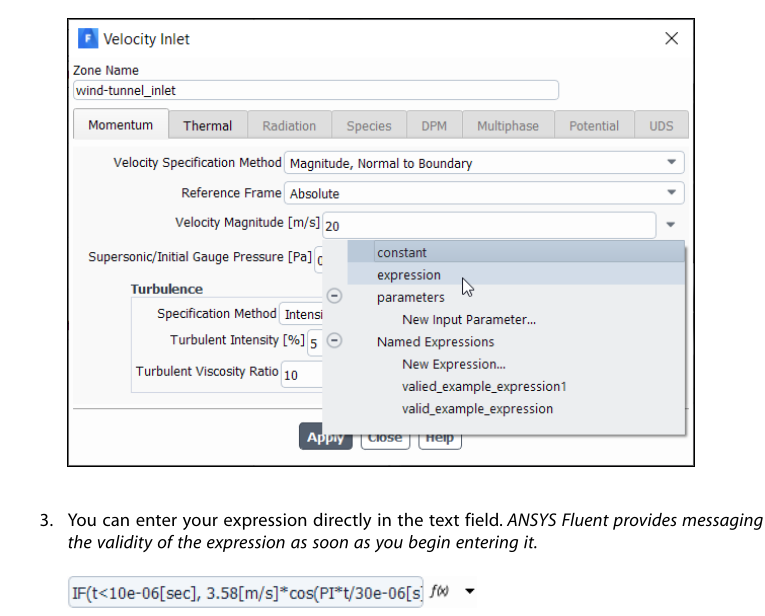Open Velocity Specification Method dropdown
Viewport: 765px width, 616px height.
[484, 163]
